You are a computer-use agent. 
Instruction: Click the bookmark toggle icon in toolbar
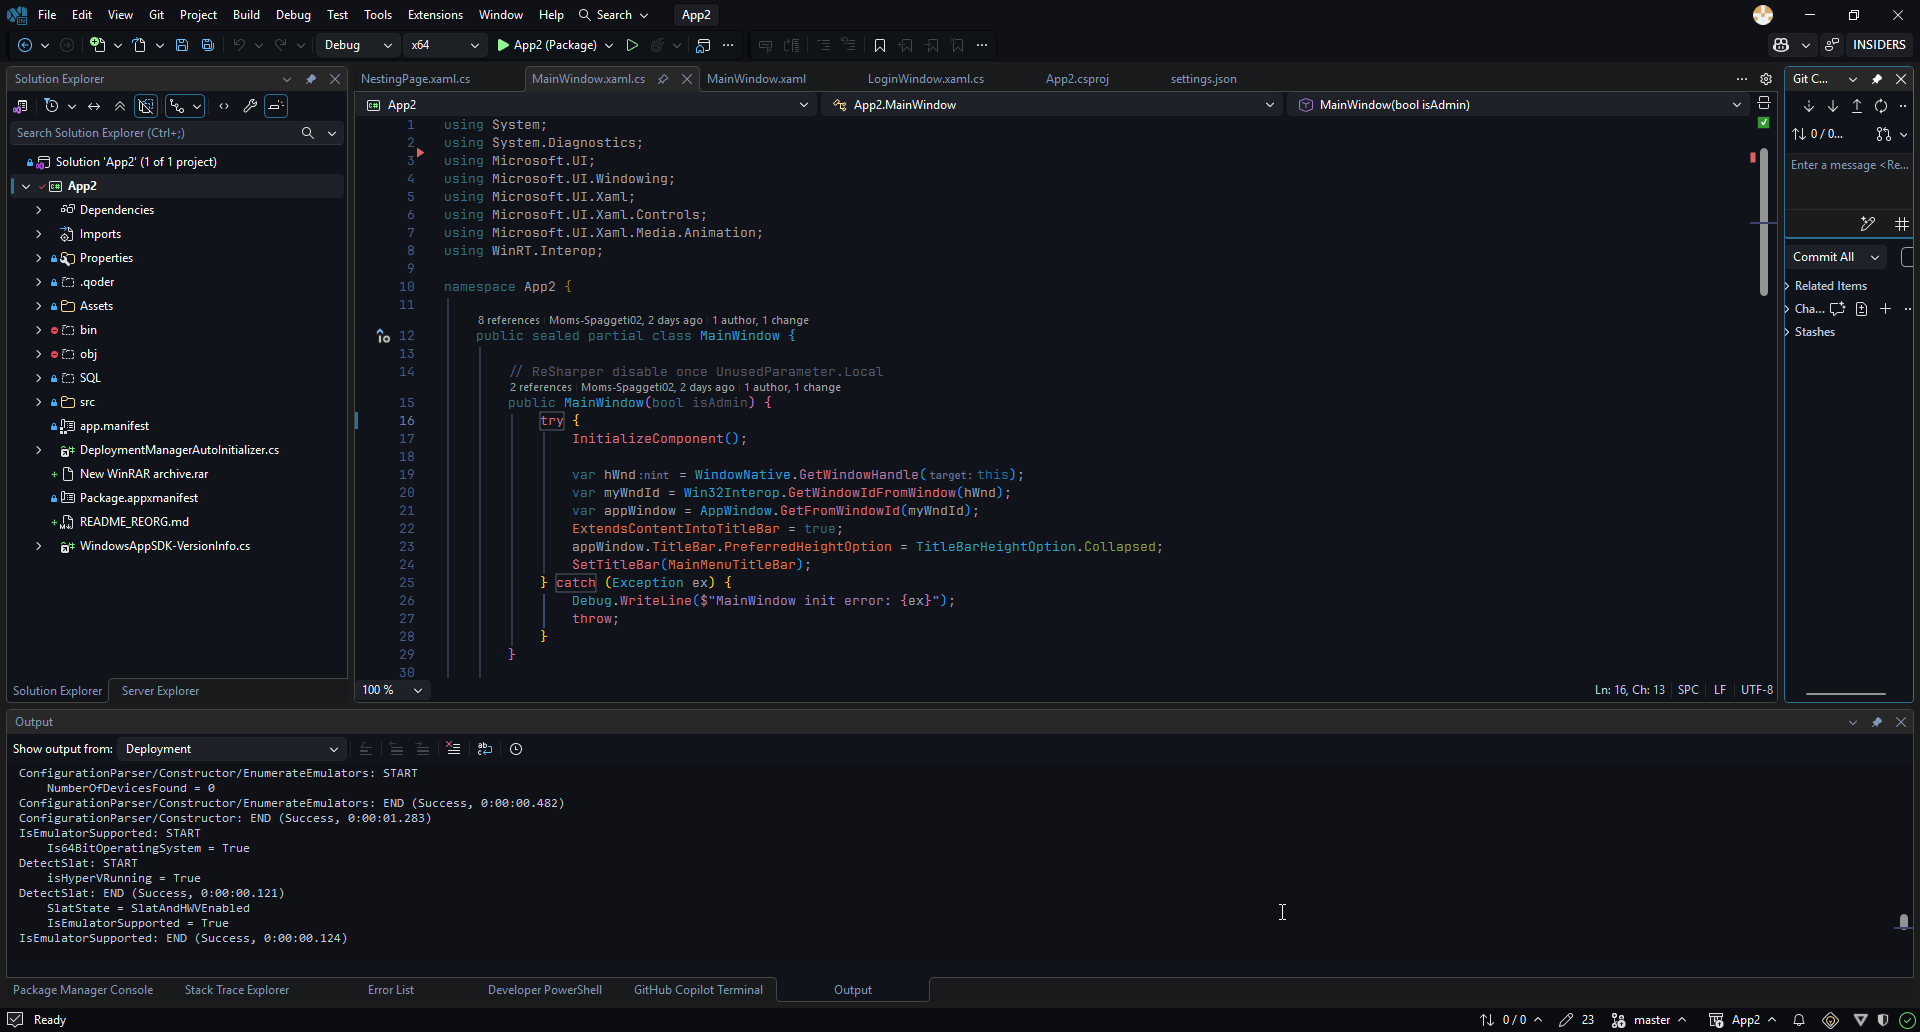coord(880,45)
